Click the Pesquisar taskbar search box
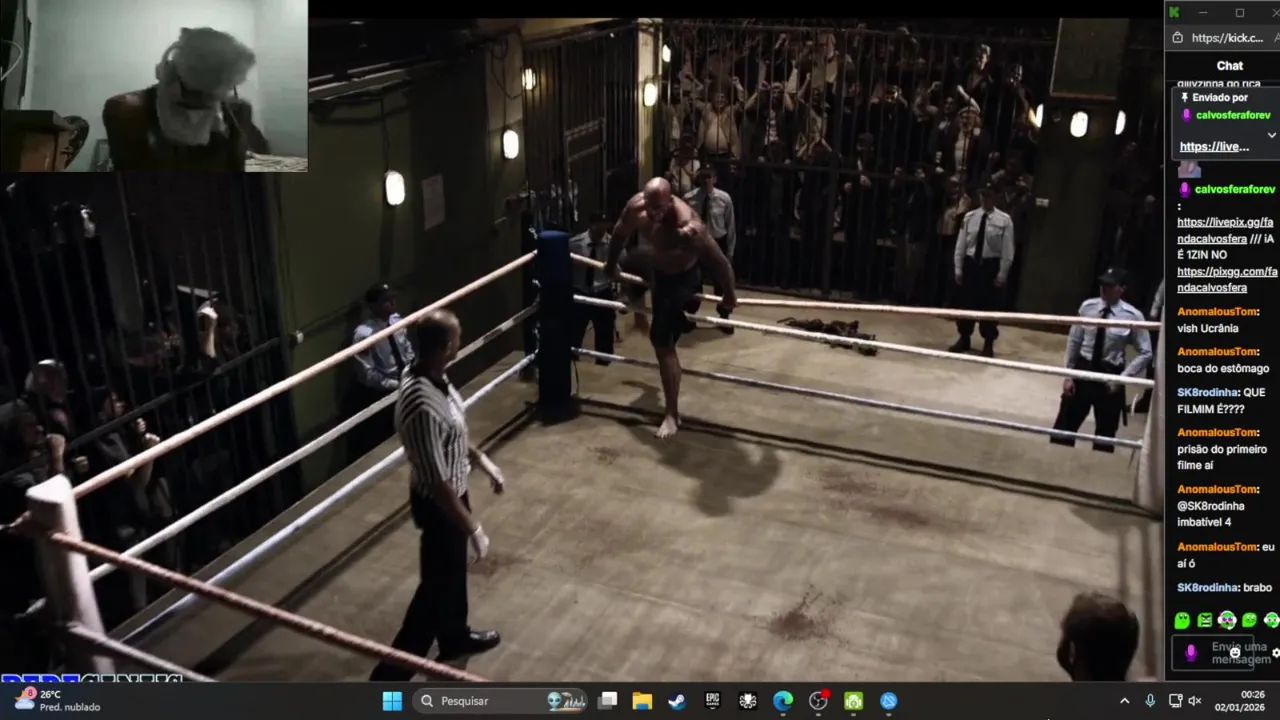 [500, 701]
